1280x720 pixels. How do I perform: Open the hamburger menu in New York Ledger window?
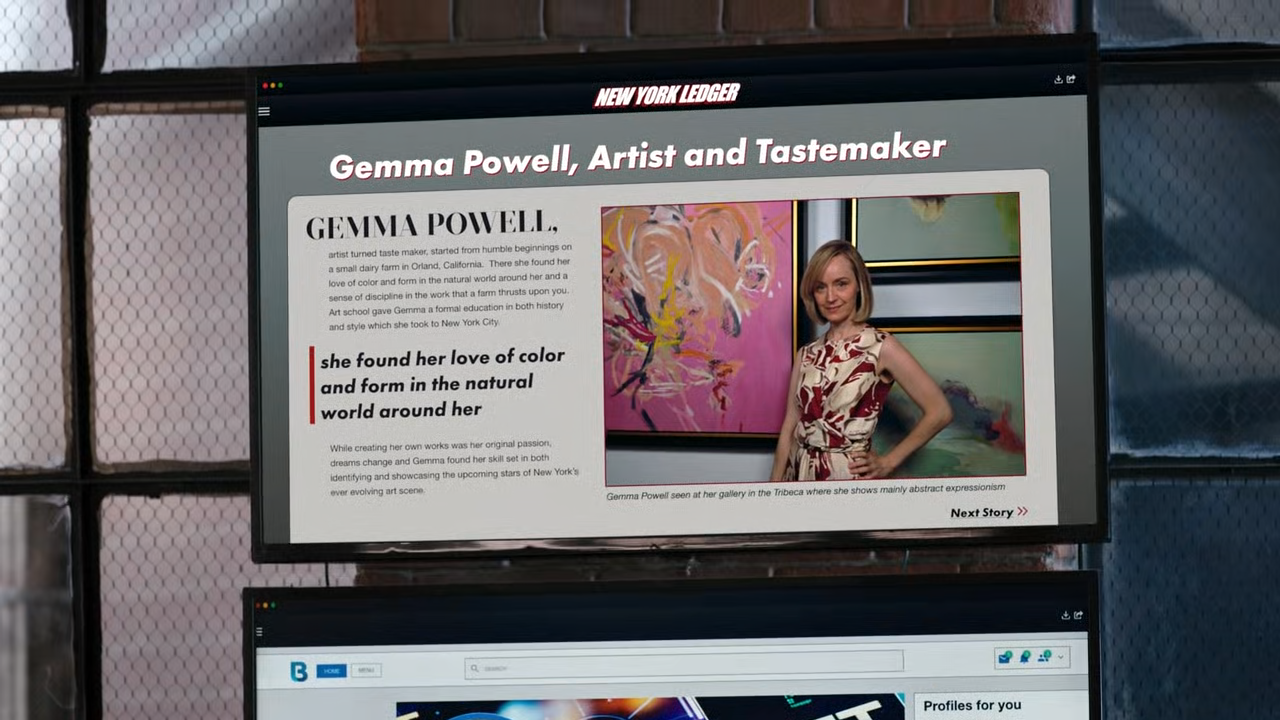click(264, 111)
